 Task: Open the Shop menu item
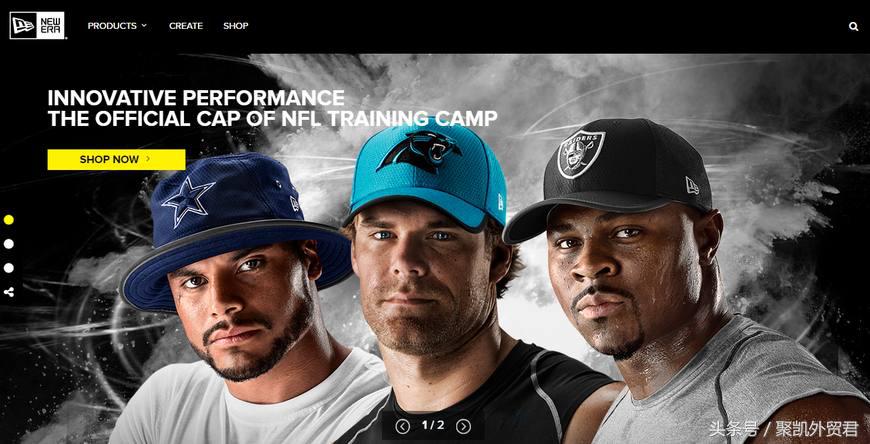pyautogui.click(x=236, y=26)
